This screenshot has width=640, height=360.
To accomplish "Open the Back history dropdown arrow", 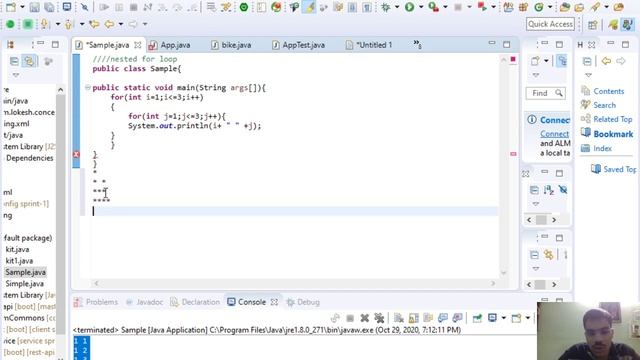I will 121,24.
